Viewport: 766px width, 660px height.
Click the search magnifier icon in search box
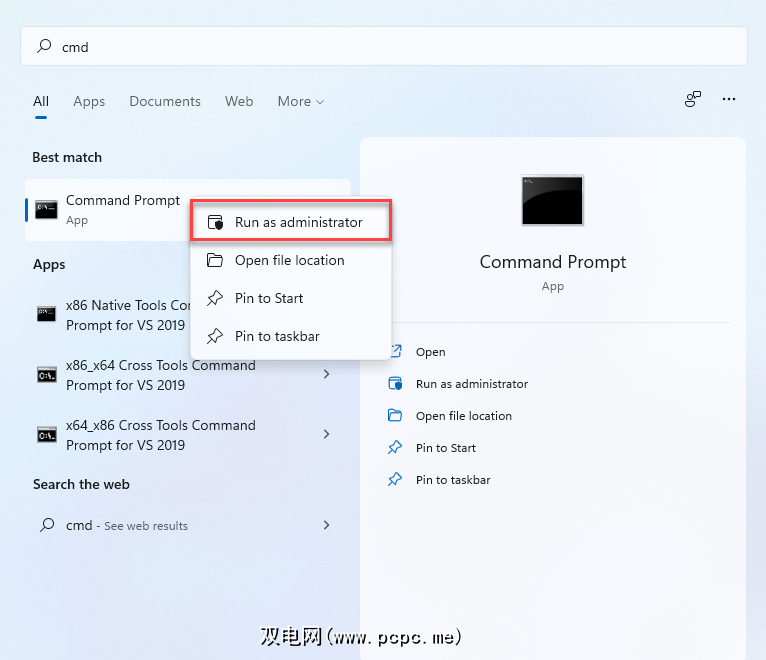click(44, 46)
